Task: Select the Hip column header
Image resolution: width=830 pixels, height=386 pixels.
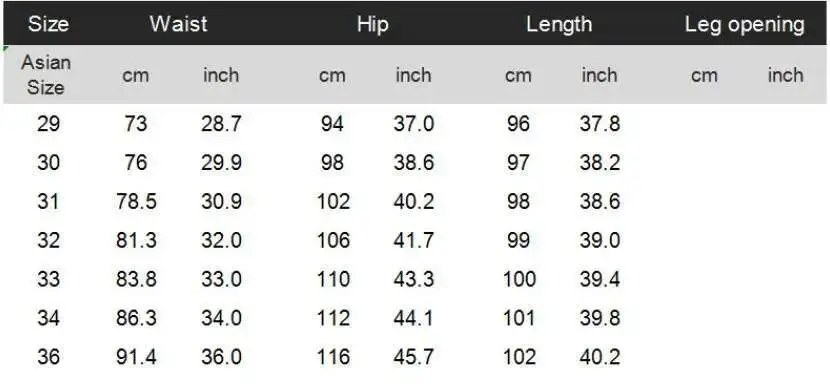Action: tap(373, 24)
